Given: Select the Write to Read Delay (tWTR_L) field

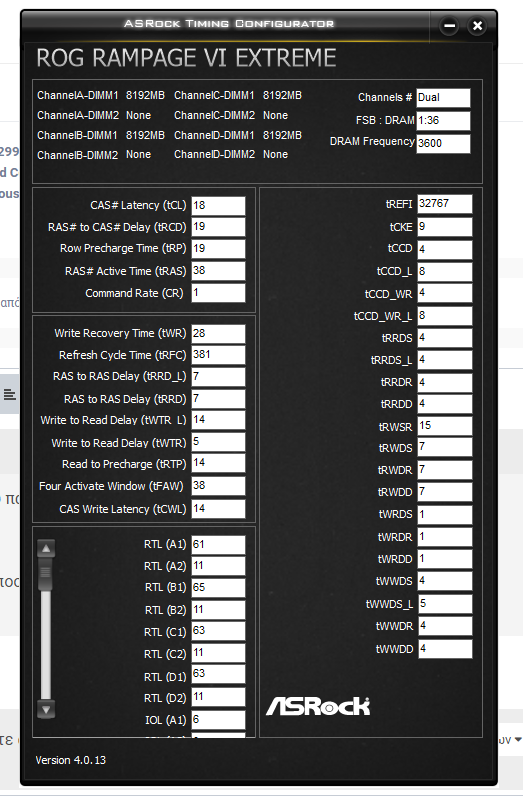Looking at the screenshot, I should (218, 420).
